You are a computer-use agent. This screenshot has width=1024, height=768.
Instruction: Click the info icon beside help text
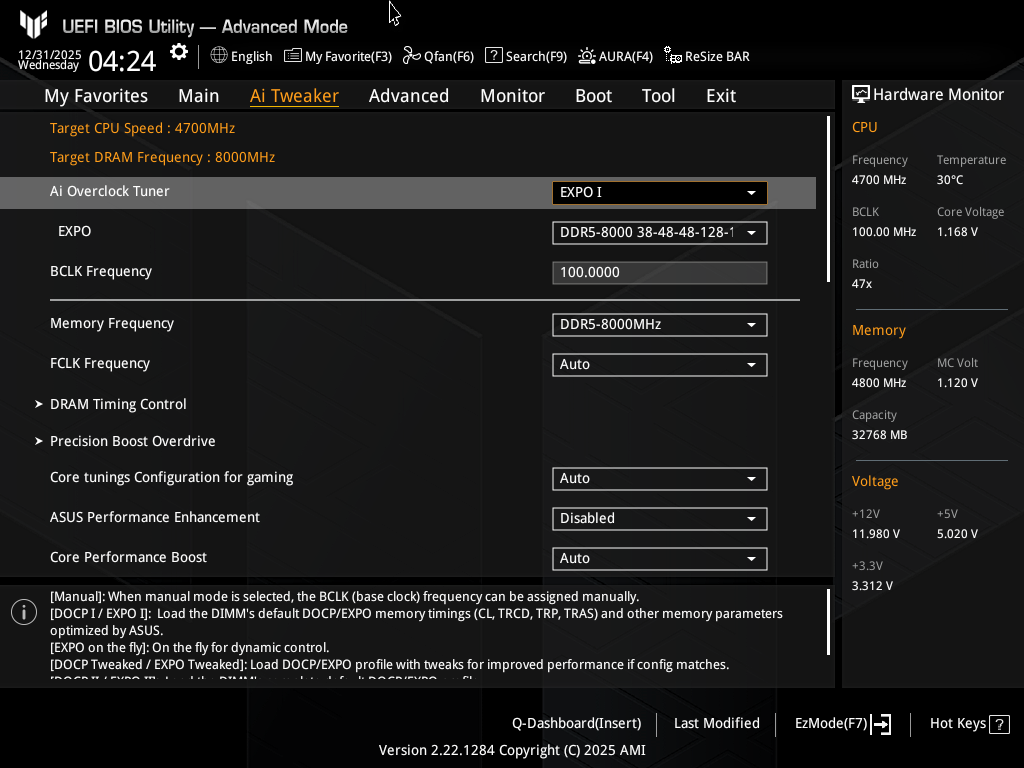point(24,612)
